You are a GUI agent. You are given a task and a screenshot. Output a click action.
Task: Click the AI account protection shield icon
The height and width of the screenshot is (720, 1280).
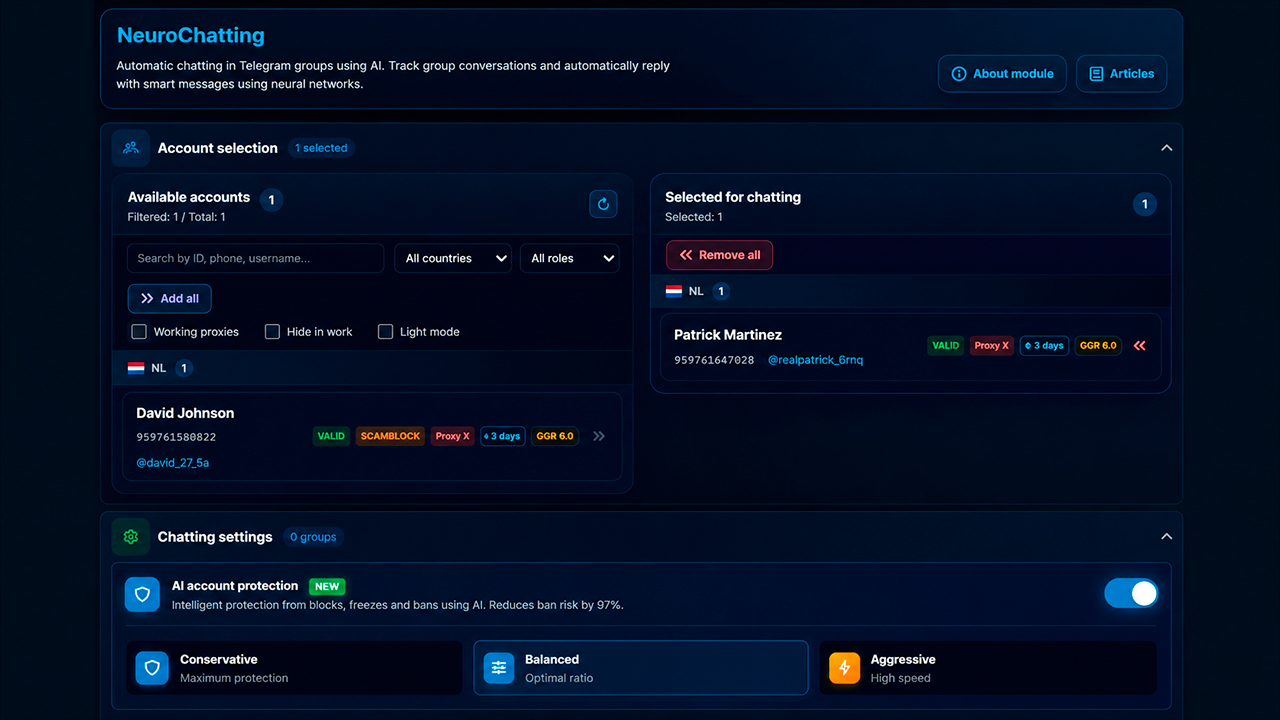pyautogui.click(x=142, y=594)
